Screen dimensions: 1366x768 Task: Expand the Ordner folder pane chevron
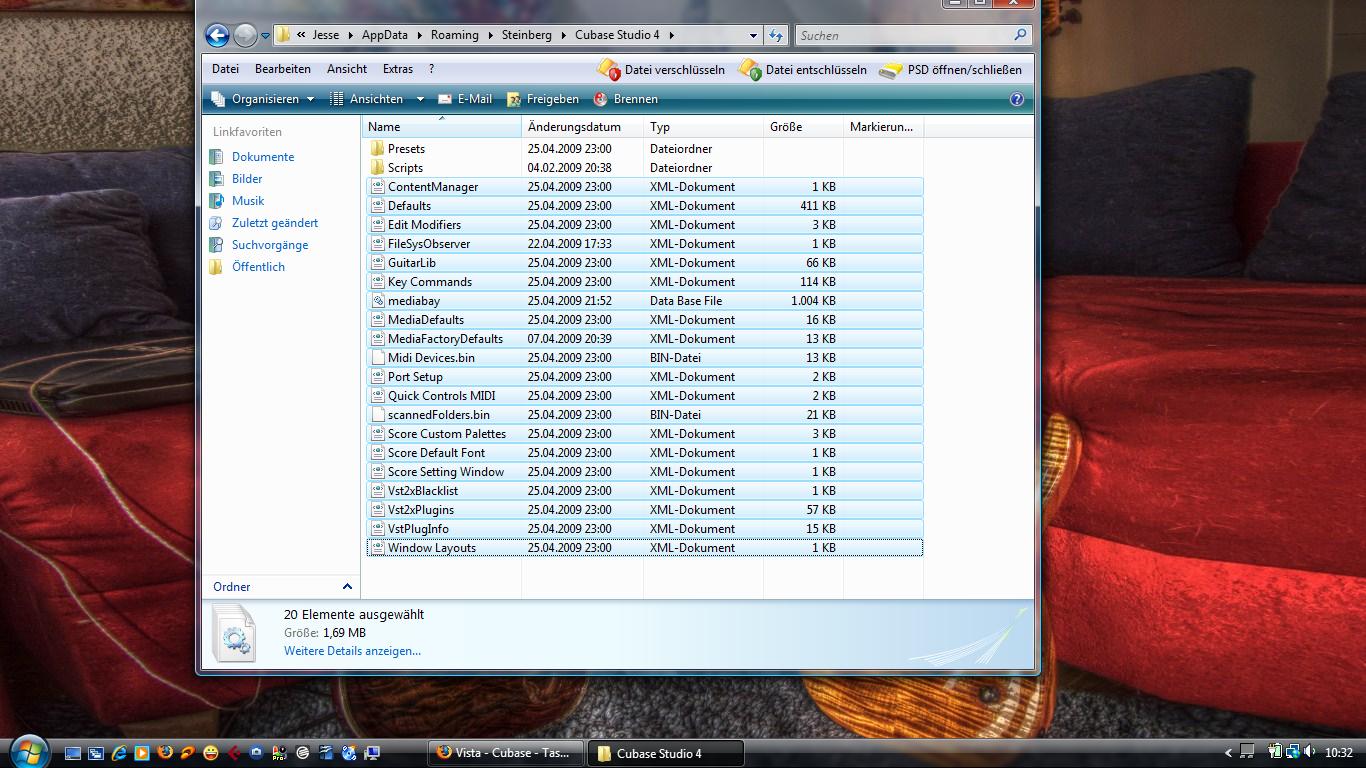tap(347, 587)
